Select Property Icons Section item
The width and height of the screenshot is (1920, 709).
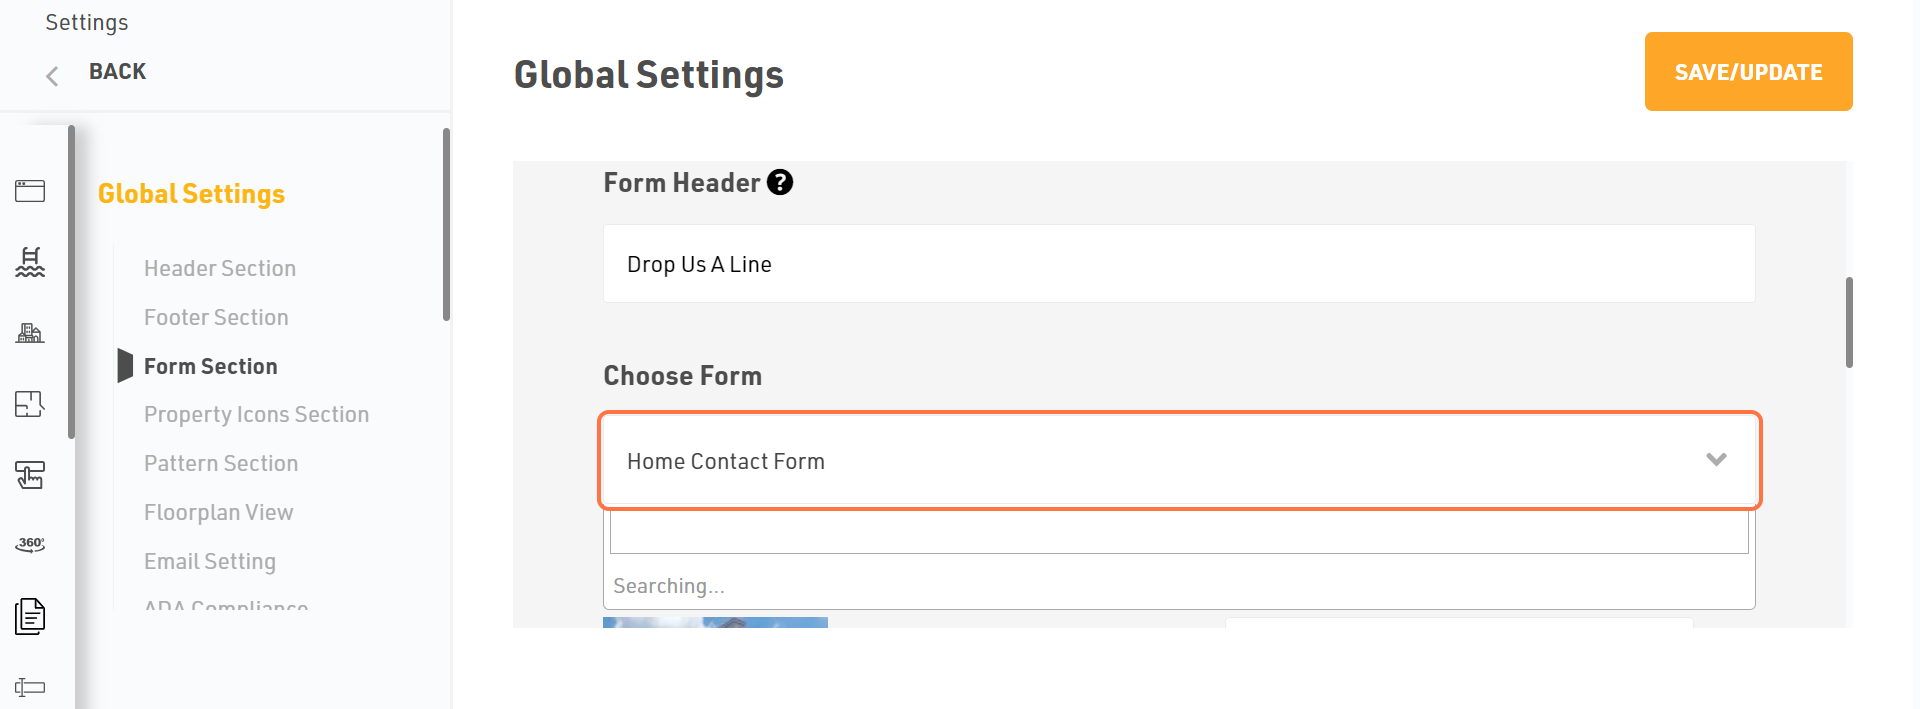256,414
